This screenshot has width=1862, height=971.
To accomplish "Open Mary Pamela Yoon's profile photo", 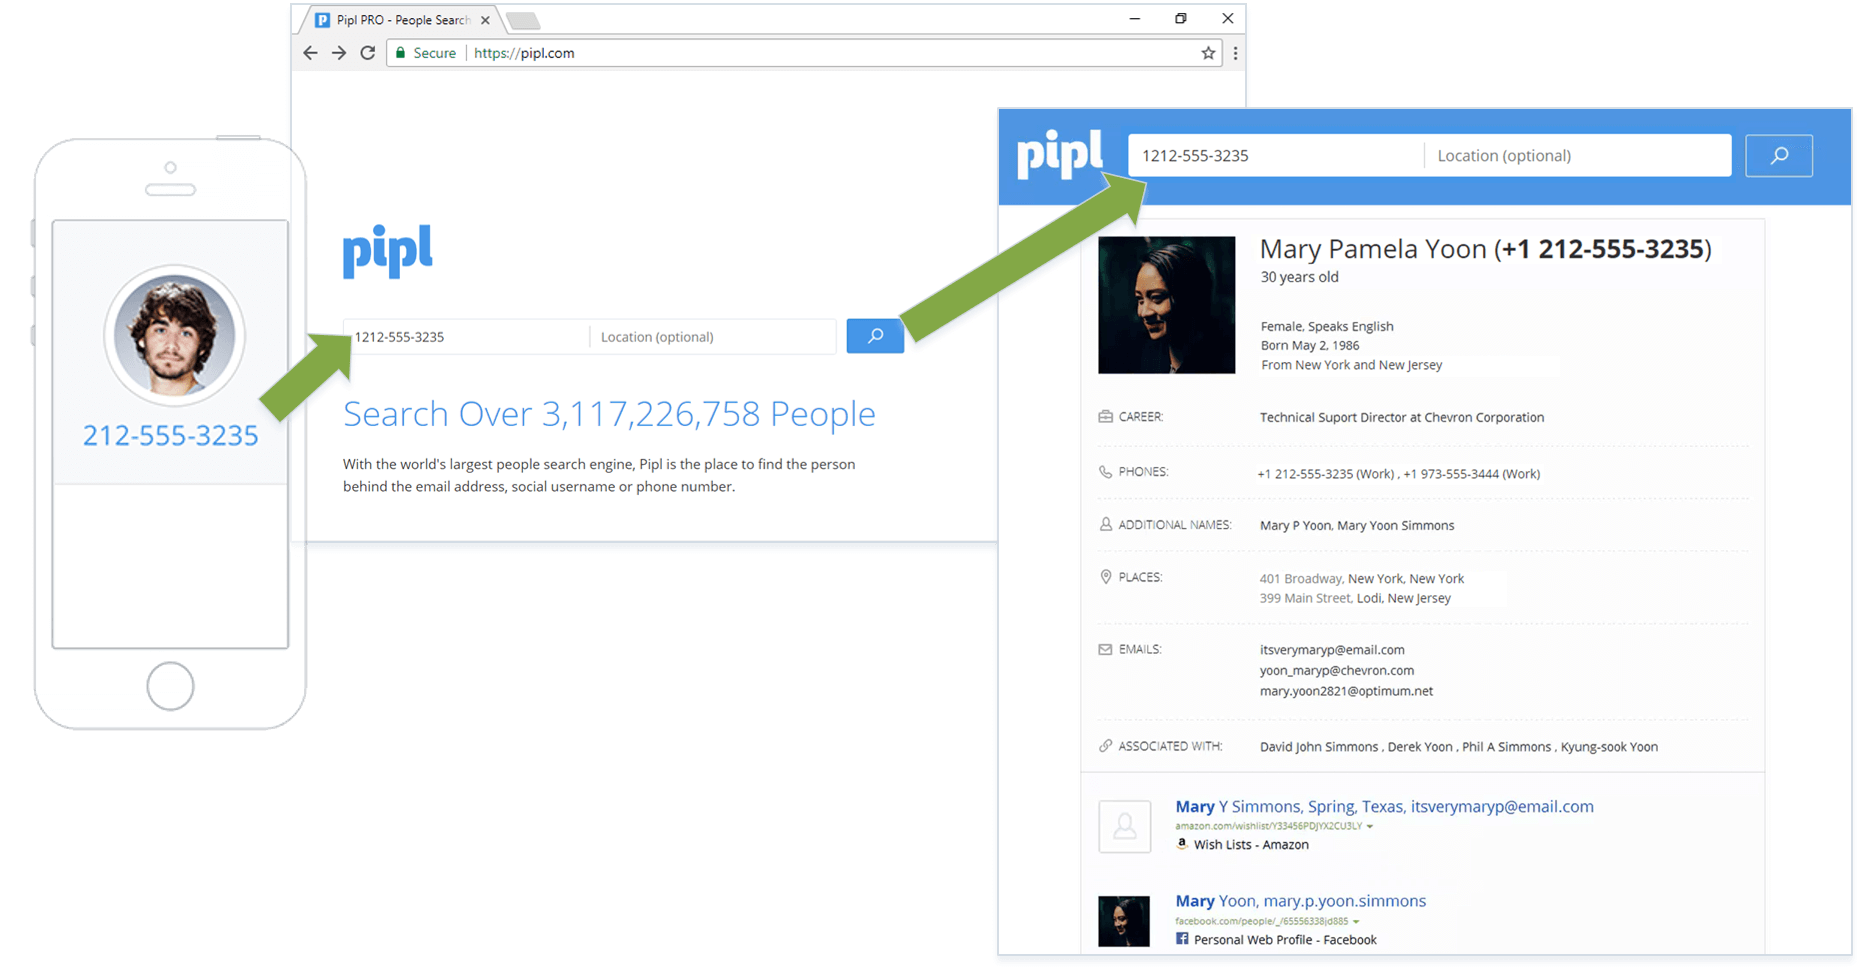I will [1166, 305].
